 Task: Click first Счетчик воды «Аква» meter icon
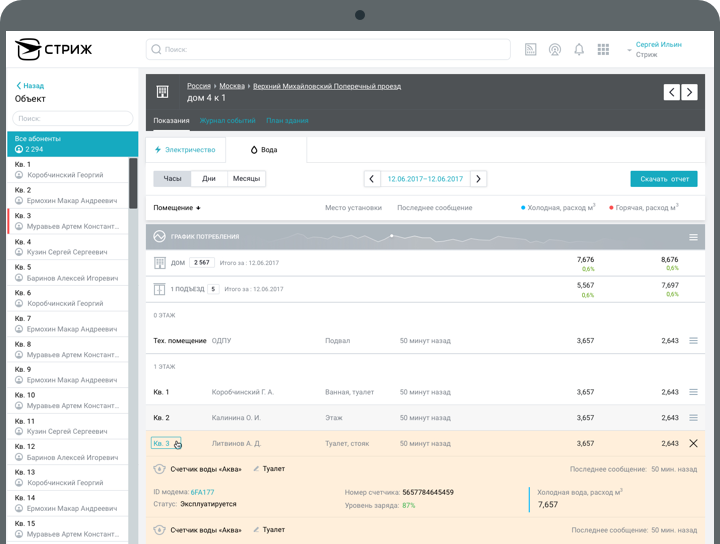click(159, 469)
